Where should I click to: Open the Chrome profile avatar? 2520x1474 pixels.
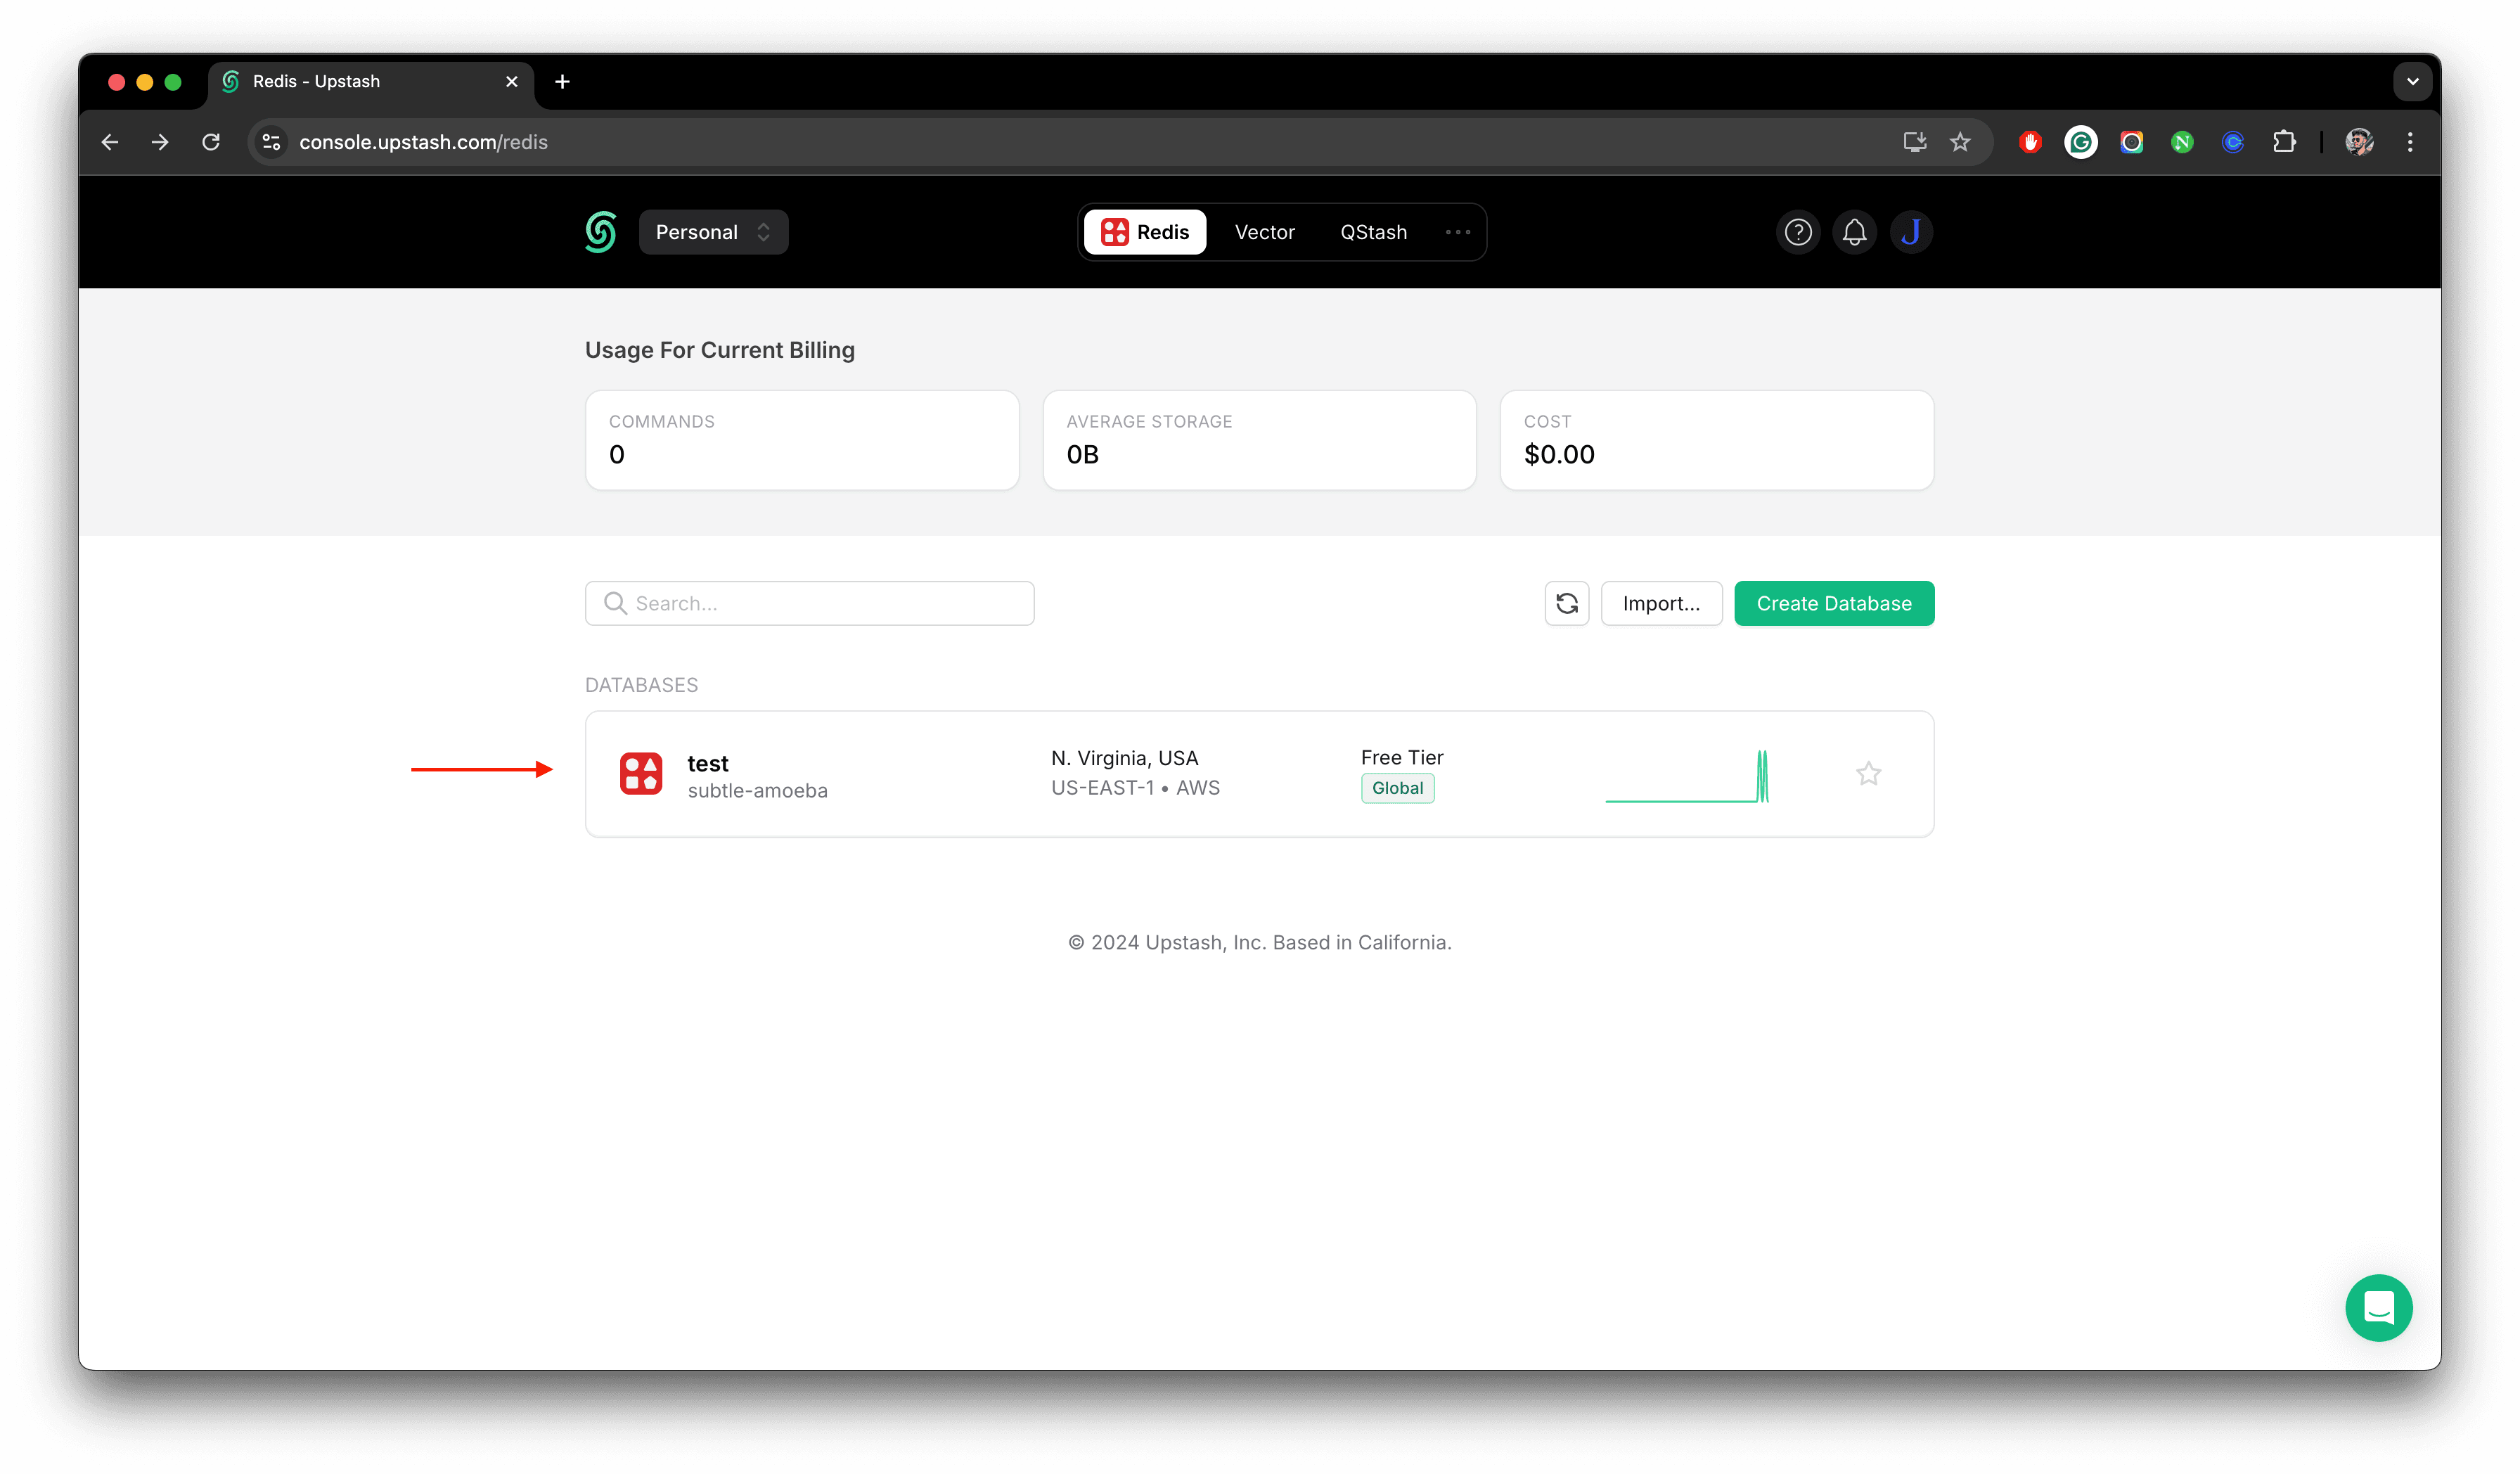click(x=2359, y=142)
